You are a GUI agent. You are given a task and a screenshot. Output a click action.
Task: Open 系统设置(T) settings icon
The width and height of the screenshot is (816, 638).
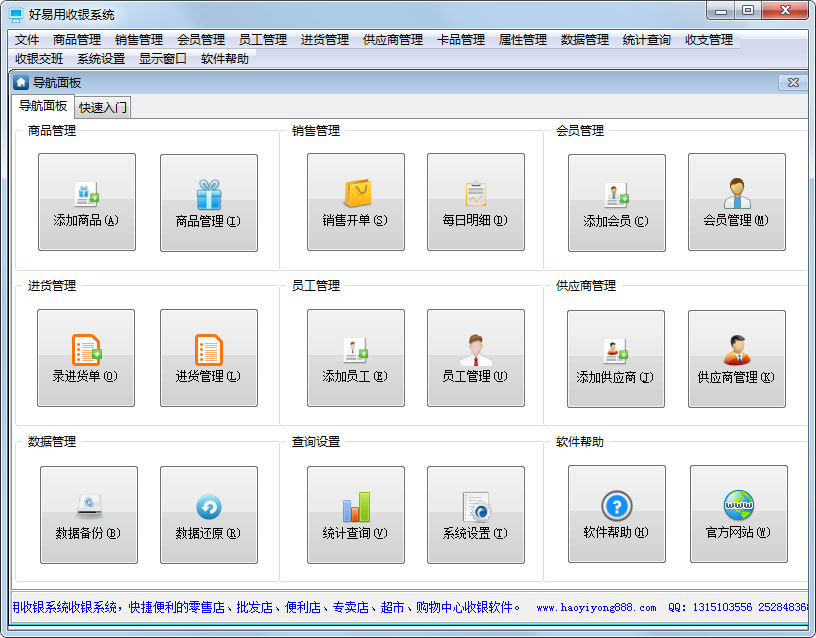[476, 515]
